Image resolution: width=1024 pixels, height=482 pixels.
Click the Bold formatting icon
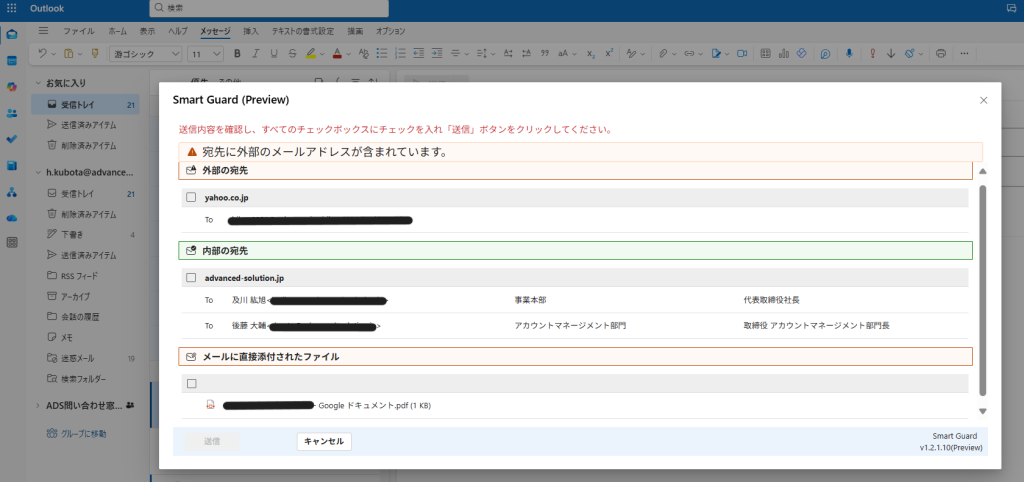(237, 53)
